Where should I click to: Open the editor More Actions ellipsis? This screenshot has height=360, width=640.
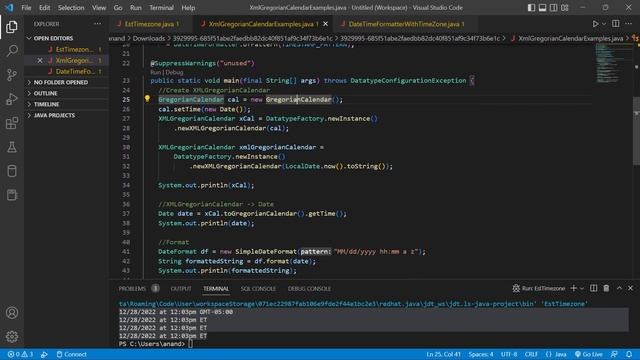tap(629, 24)
